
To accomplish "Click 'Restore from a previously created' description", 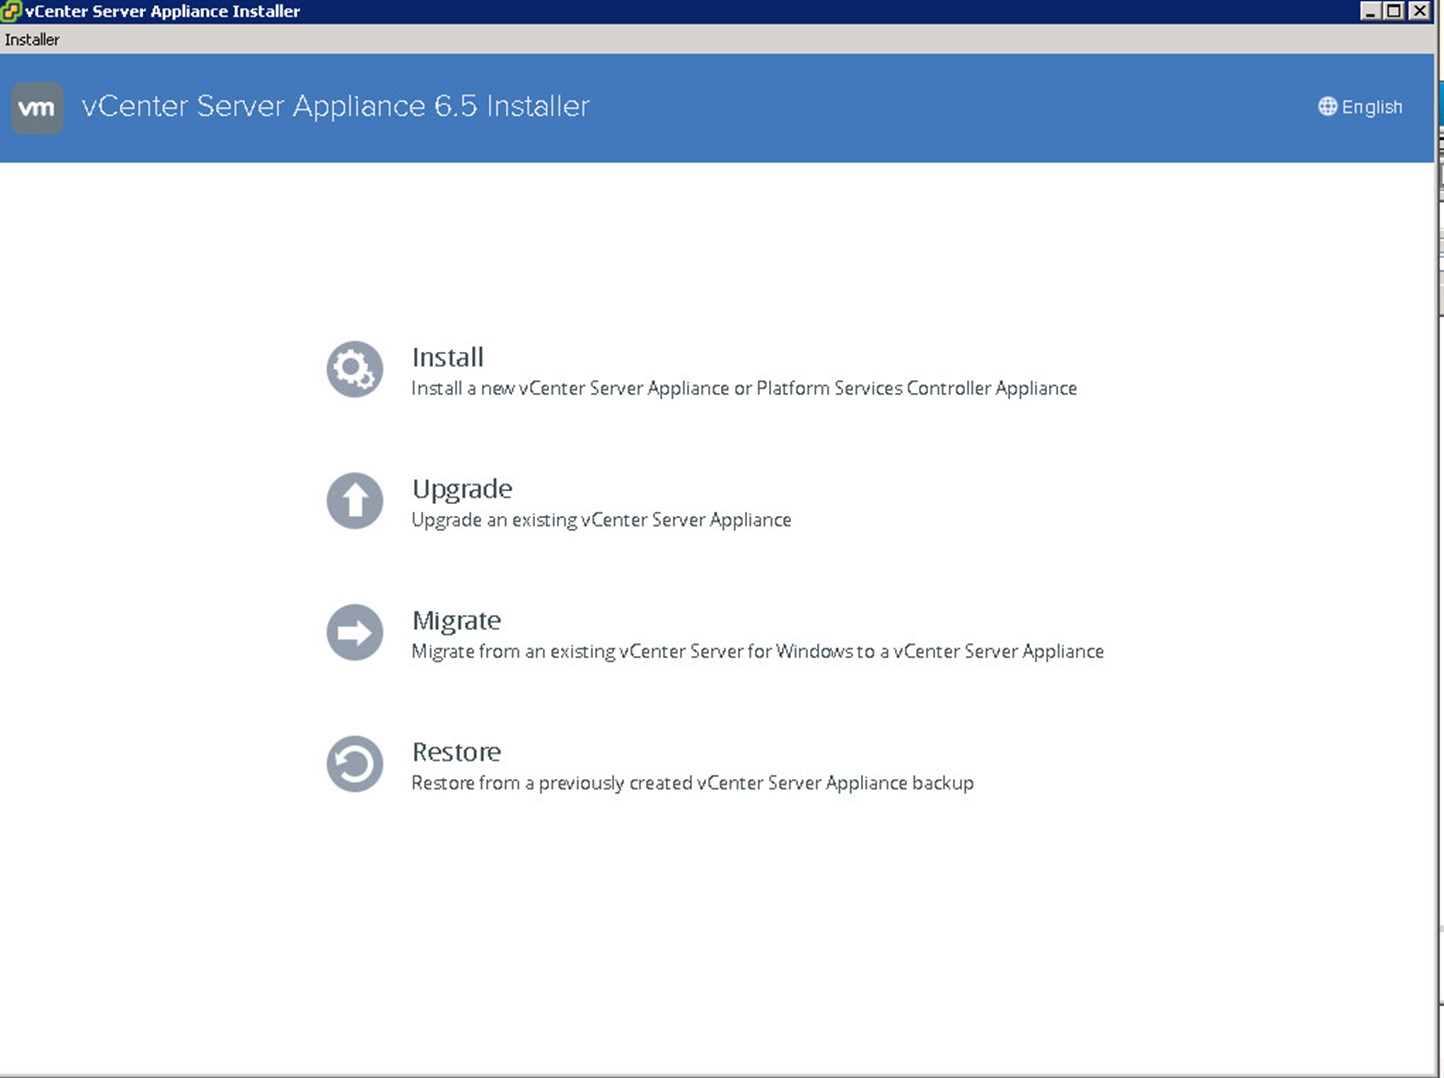I will coord(692,783).
